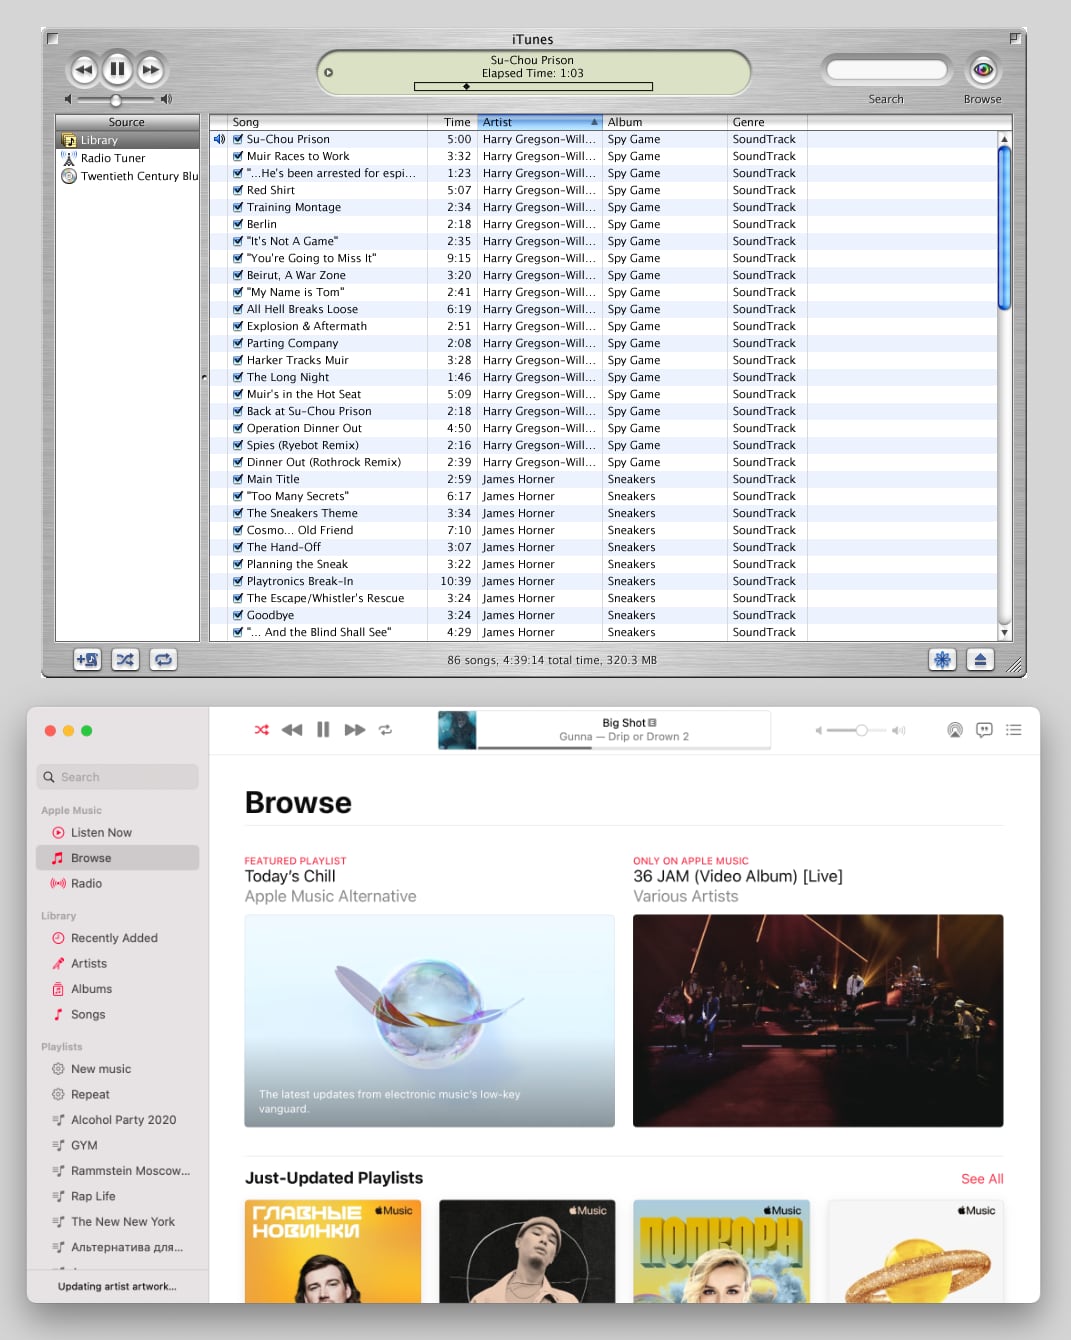Click the eject disc button in iTunes

980,659
